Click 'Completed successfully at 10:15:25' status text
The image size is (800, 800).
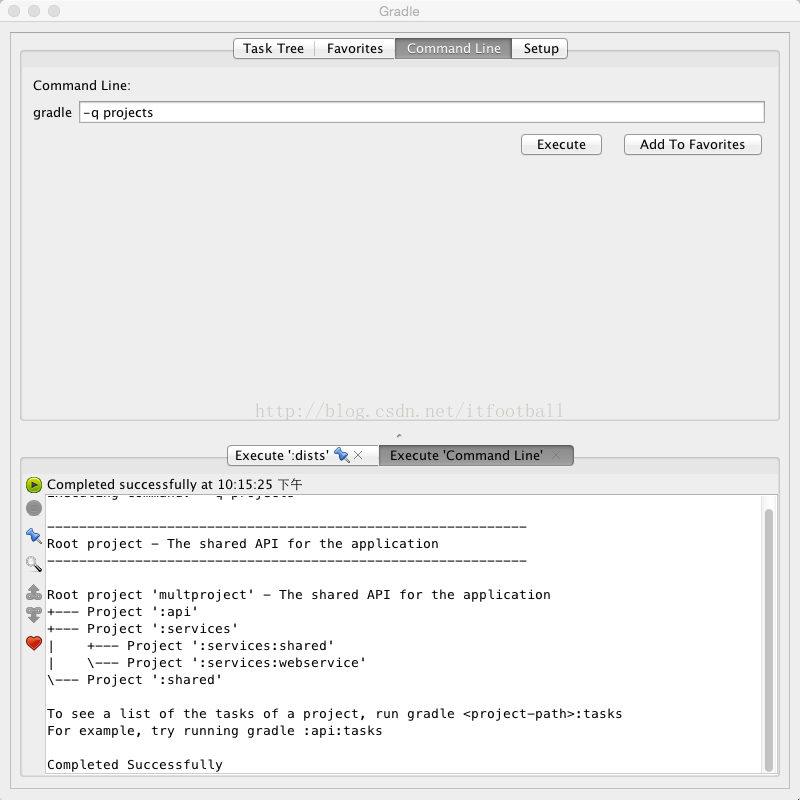click(174, 485)
